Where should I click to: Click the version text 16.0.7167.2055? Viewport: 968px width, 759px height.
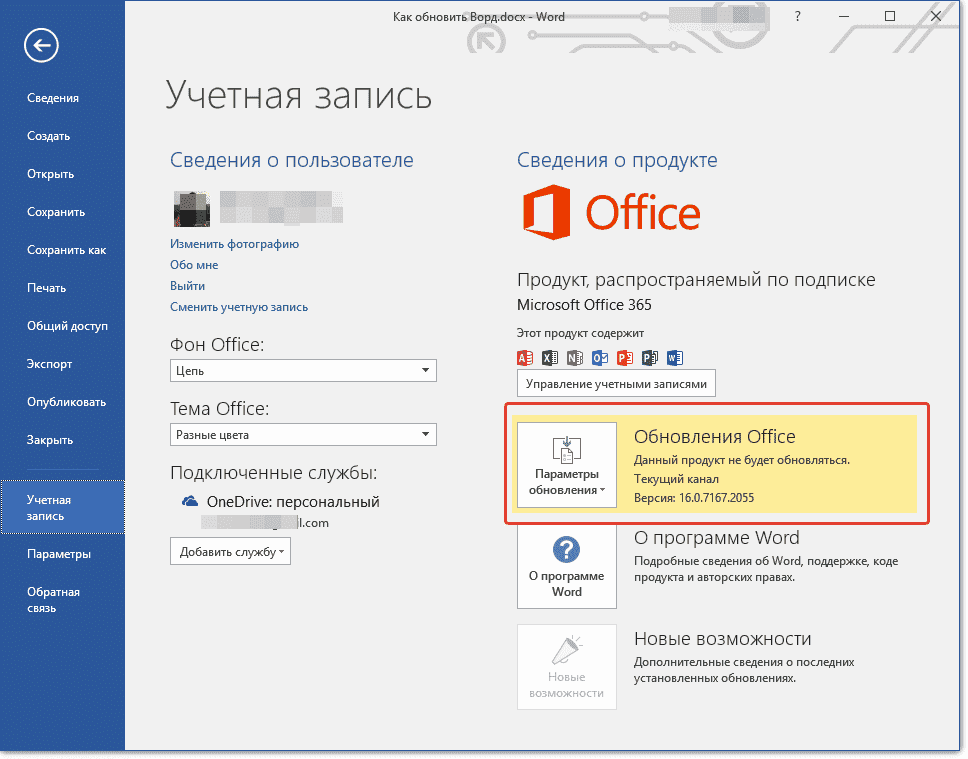[717, 498]
